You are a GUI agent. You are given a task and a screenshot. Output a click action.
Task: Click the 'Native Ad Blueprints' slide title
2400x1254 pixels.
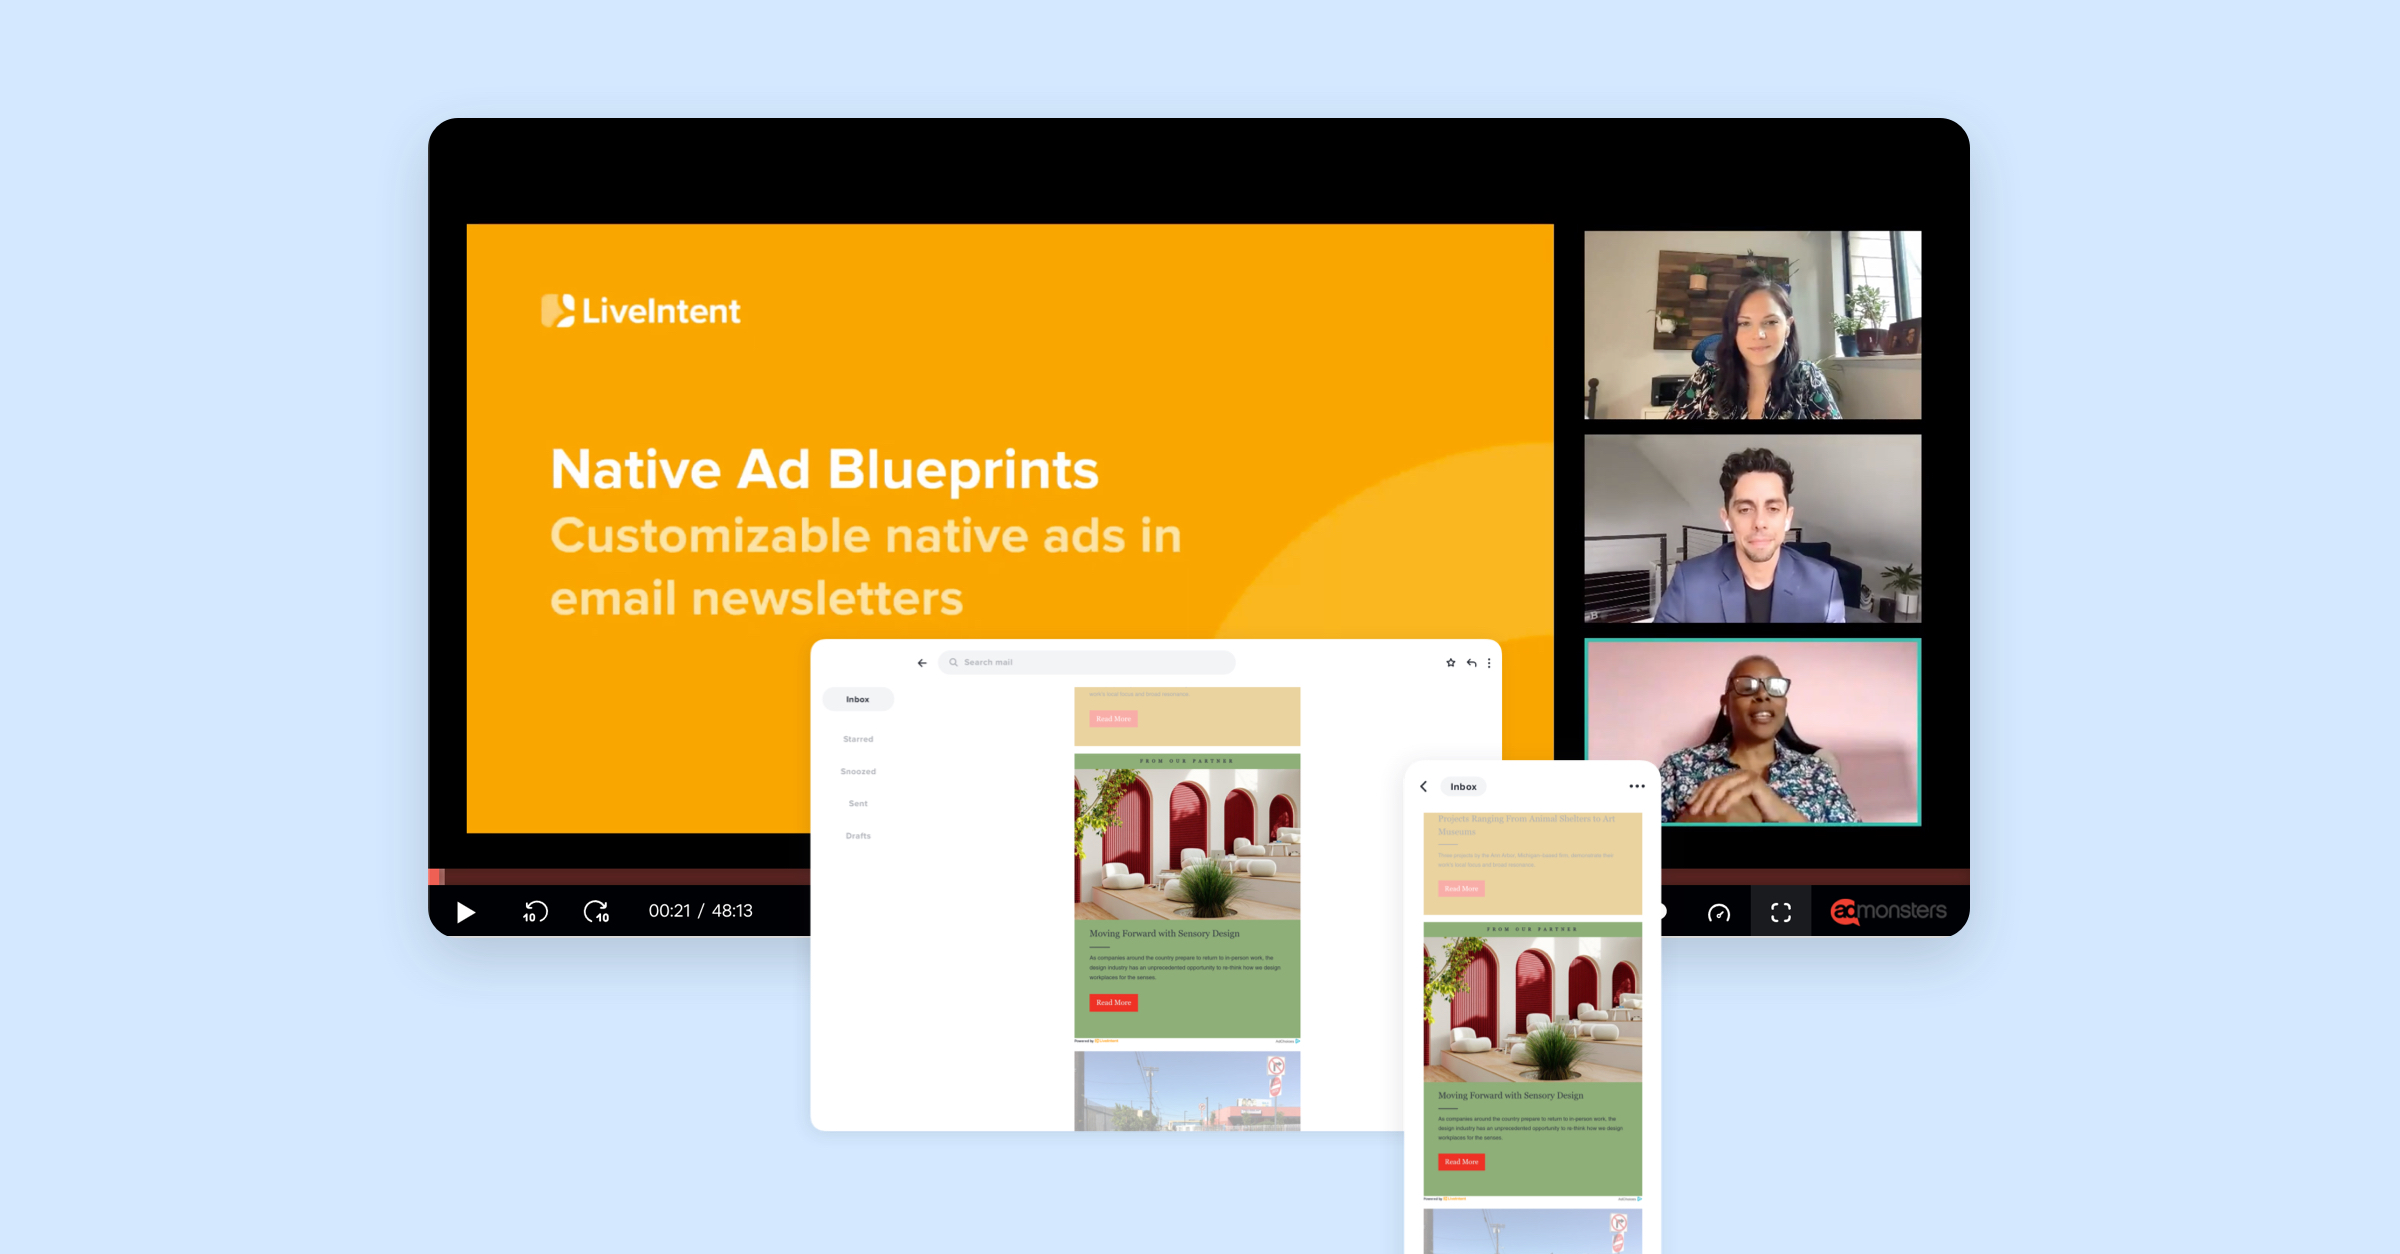824,469
